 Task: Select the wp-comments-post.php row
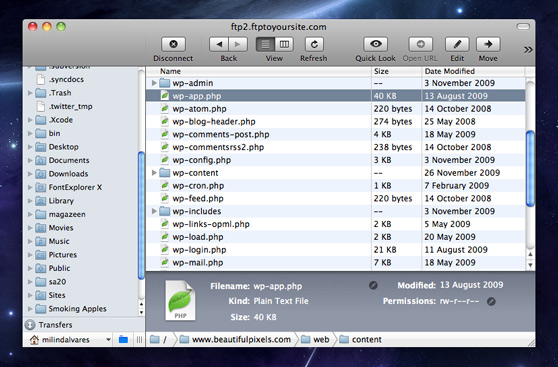click(335, 134)
